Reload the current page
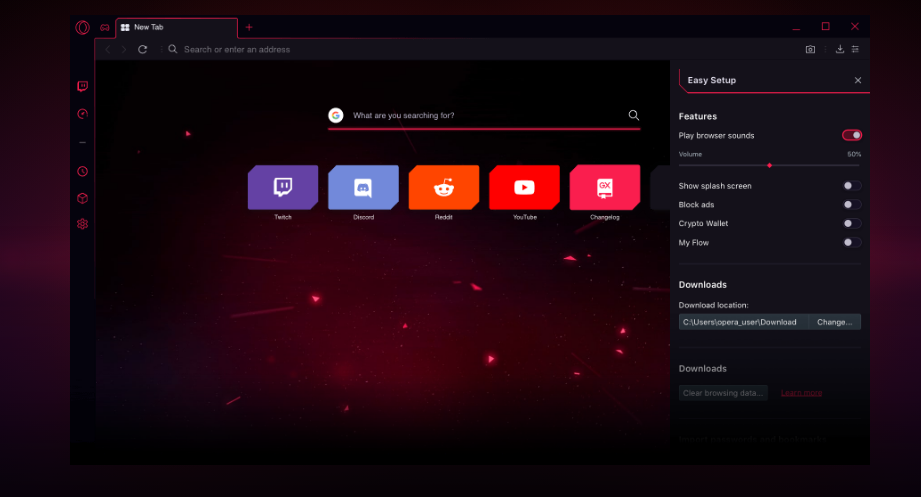Viewport: 921px width, 497px height. click(142, 49)
